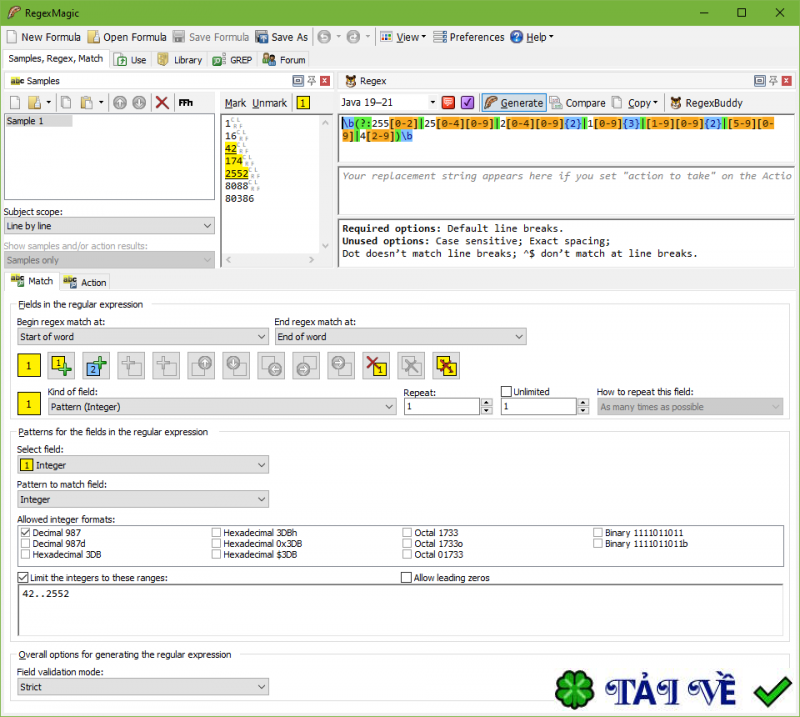This screenshot has height=717, width=800.
Task: Increase the first Repeat value with spinner up
Action: 486,403
